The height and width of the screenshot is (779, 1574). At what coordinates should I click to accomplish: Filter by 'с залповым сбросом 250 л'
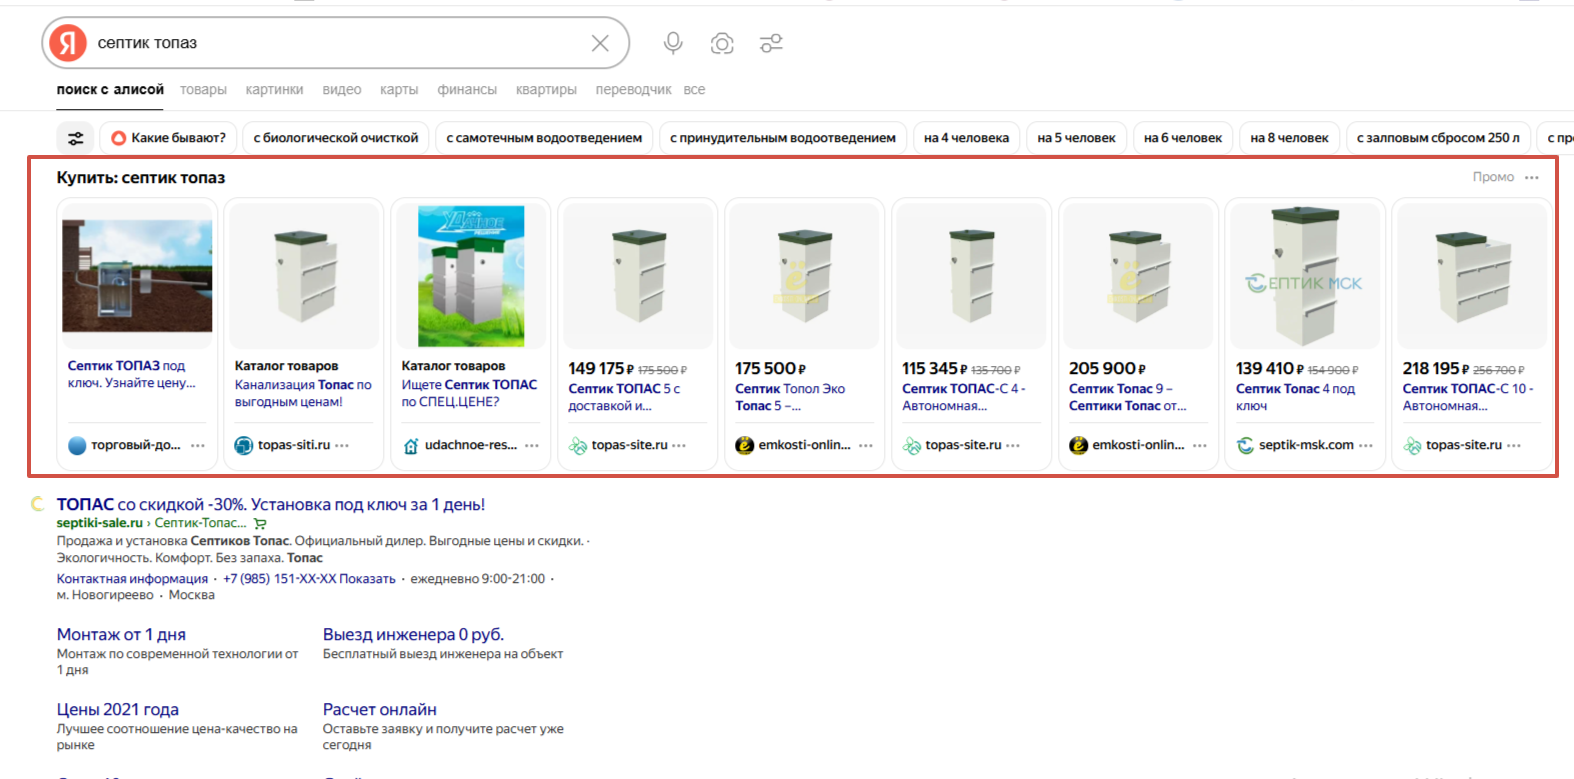[x=1438, y=138]
